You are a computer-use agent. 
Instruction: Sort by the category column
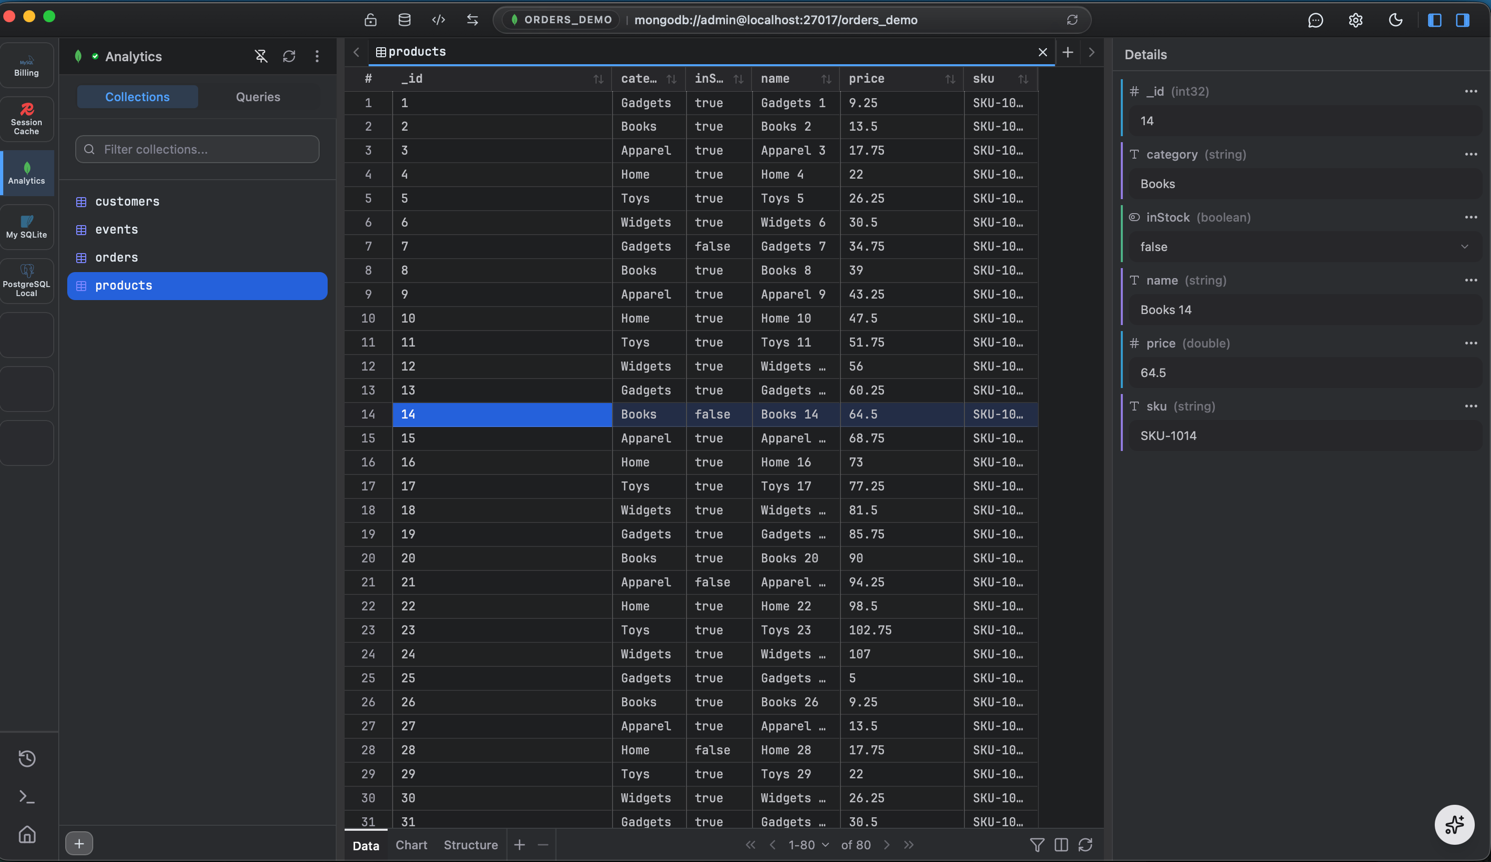point(671,79)
